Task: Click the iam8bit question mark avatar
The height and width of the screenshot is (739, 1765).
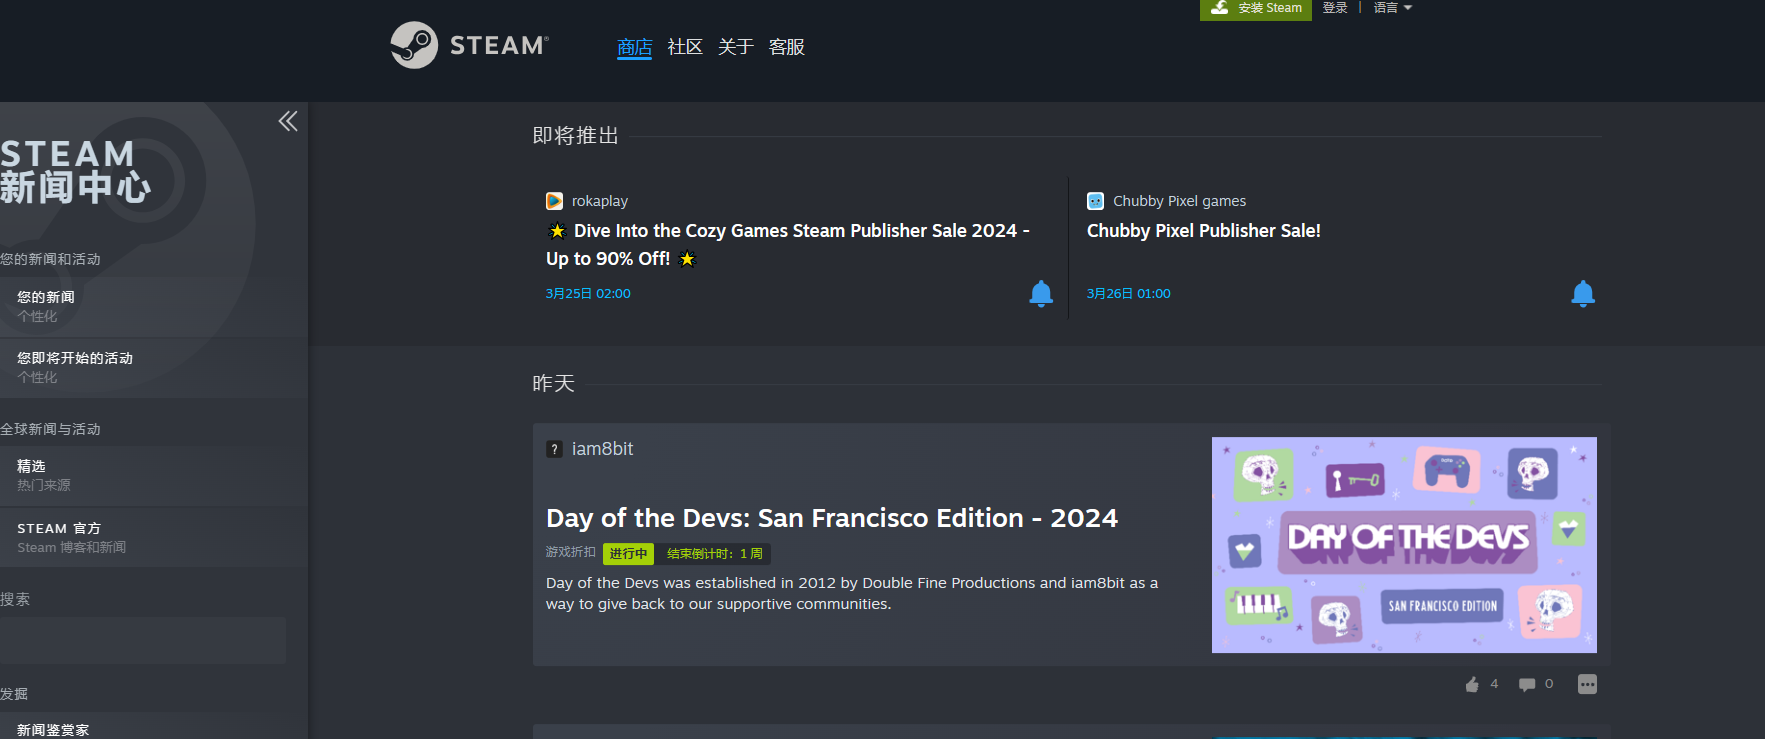Action: click(554, 450)
